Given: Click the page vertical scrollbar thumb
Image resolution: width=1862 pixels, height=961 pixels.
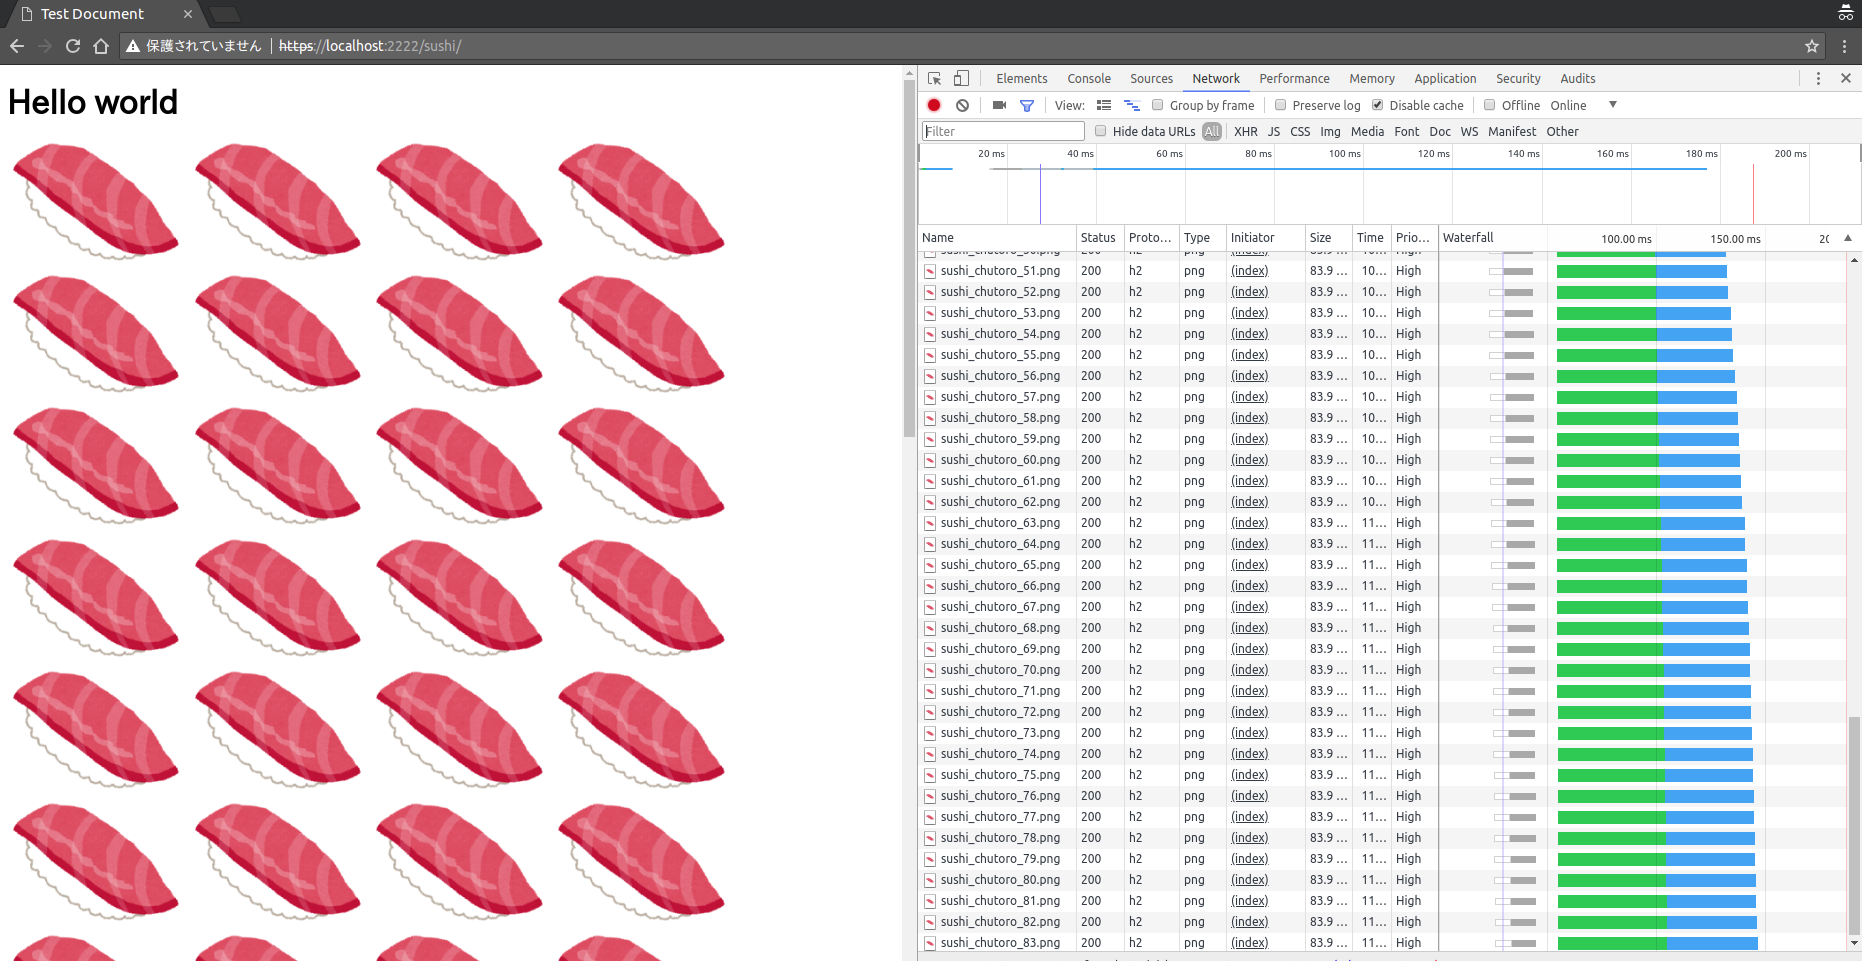Looking at the screenshot, I should [909, 258].
